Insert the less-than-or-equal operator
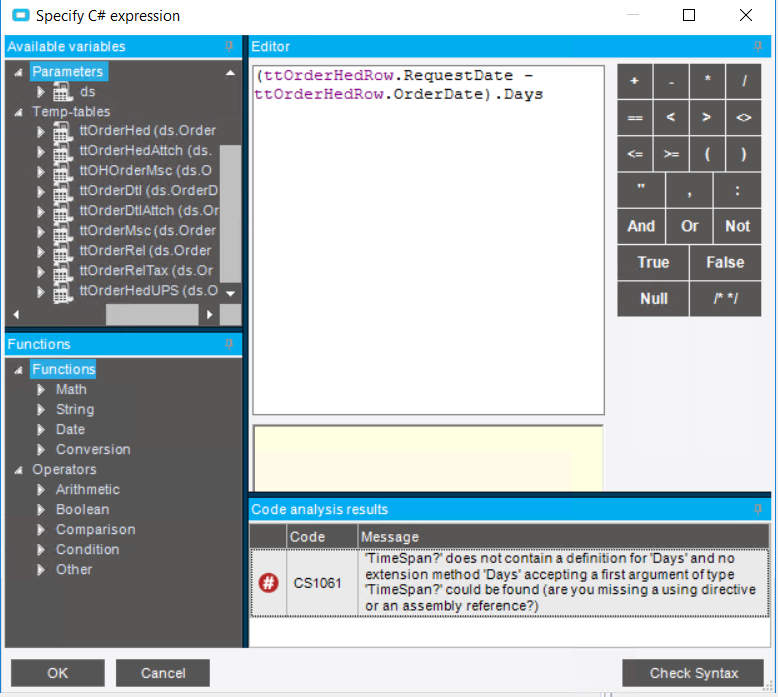 [x=635, y=154]
